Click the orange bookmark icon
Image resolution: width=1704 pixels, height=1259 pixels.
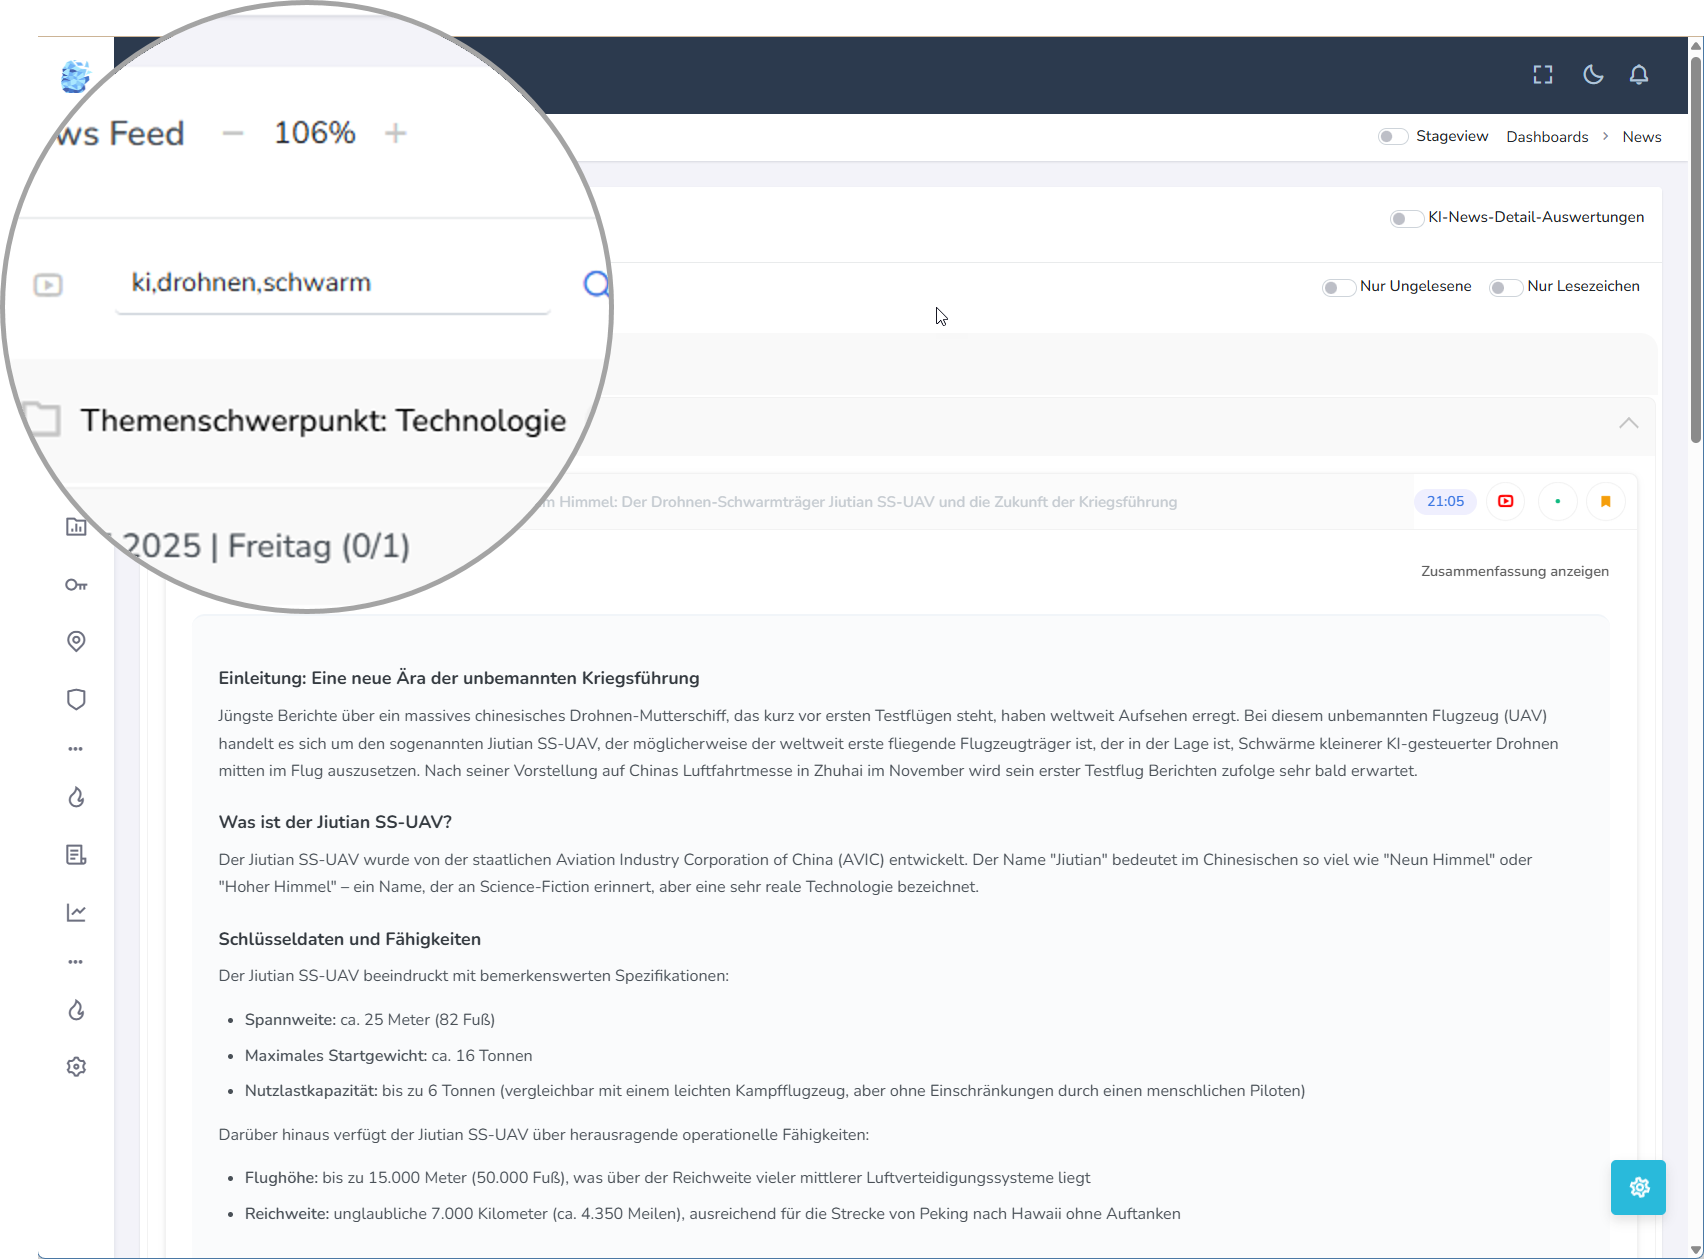(x=1605, y=502)
